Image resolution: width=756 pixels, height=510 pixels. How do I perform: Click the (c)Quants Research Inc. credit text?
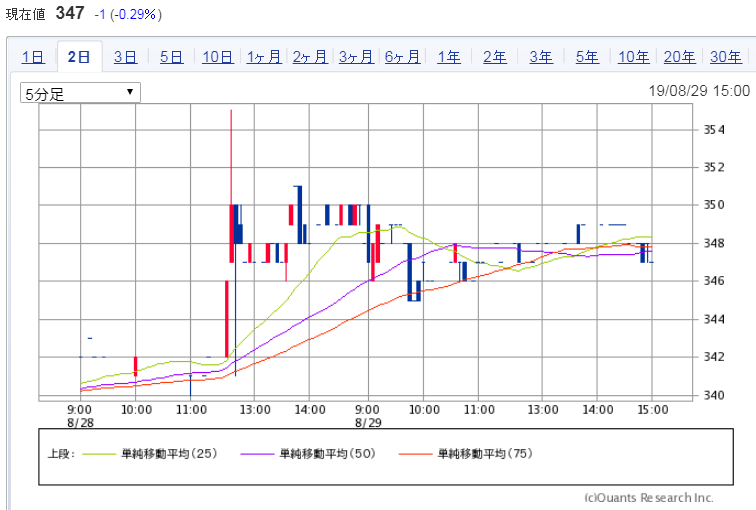pyautogui.click(x=649, y=497)
